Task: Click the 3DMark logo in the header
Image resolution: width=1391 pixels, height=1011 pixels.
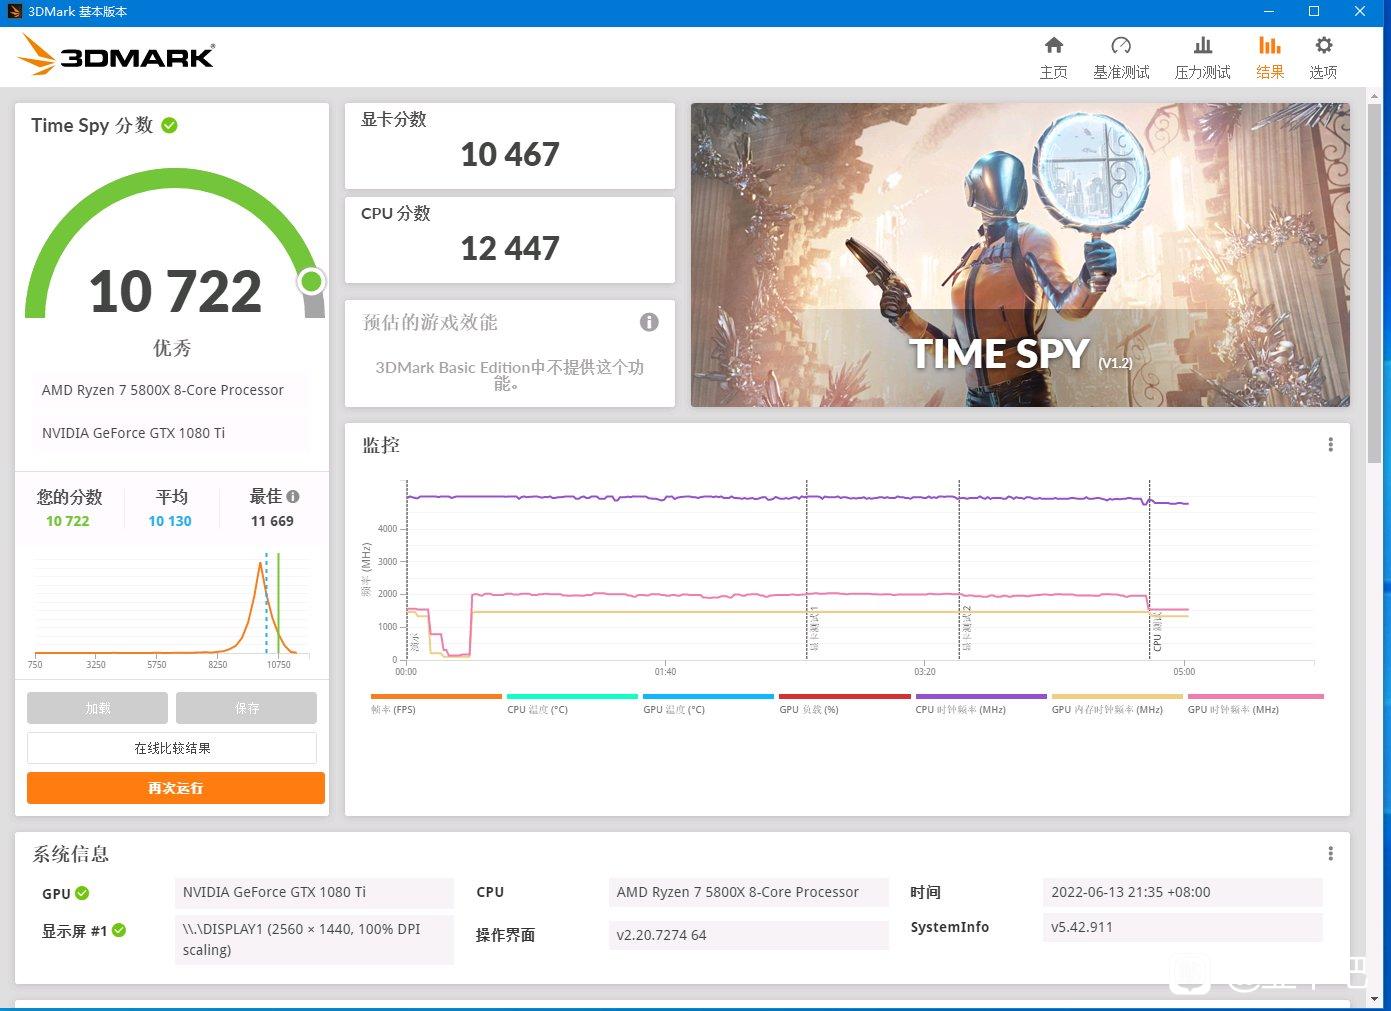Action: [116, 55]
